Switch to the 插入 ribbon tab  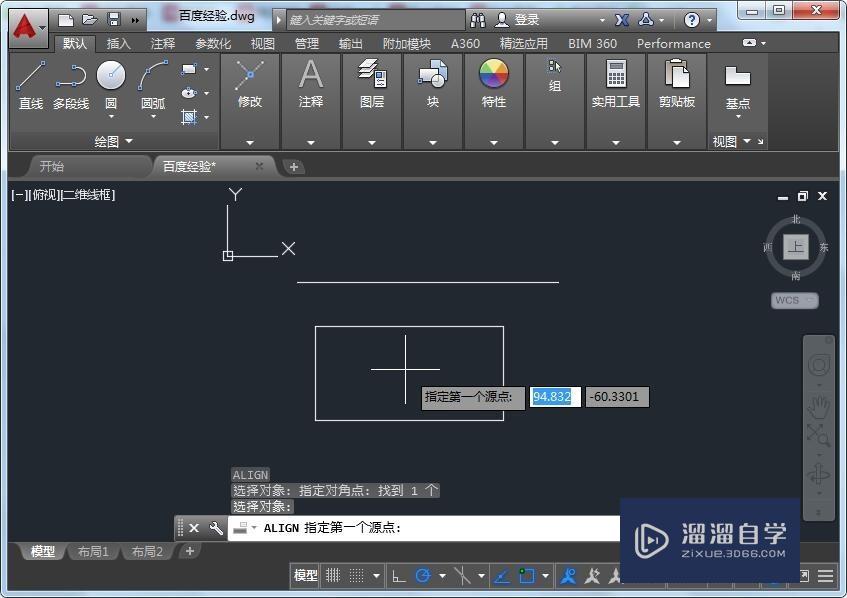pos(118,44)
